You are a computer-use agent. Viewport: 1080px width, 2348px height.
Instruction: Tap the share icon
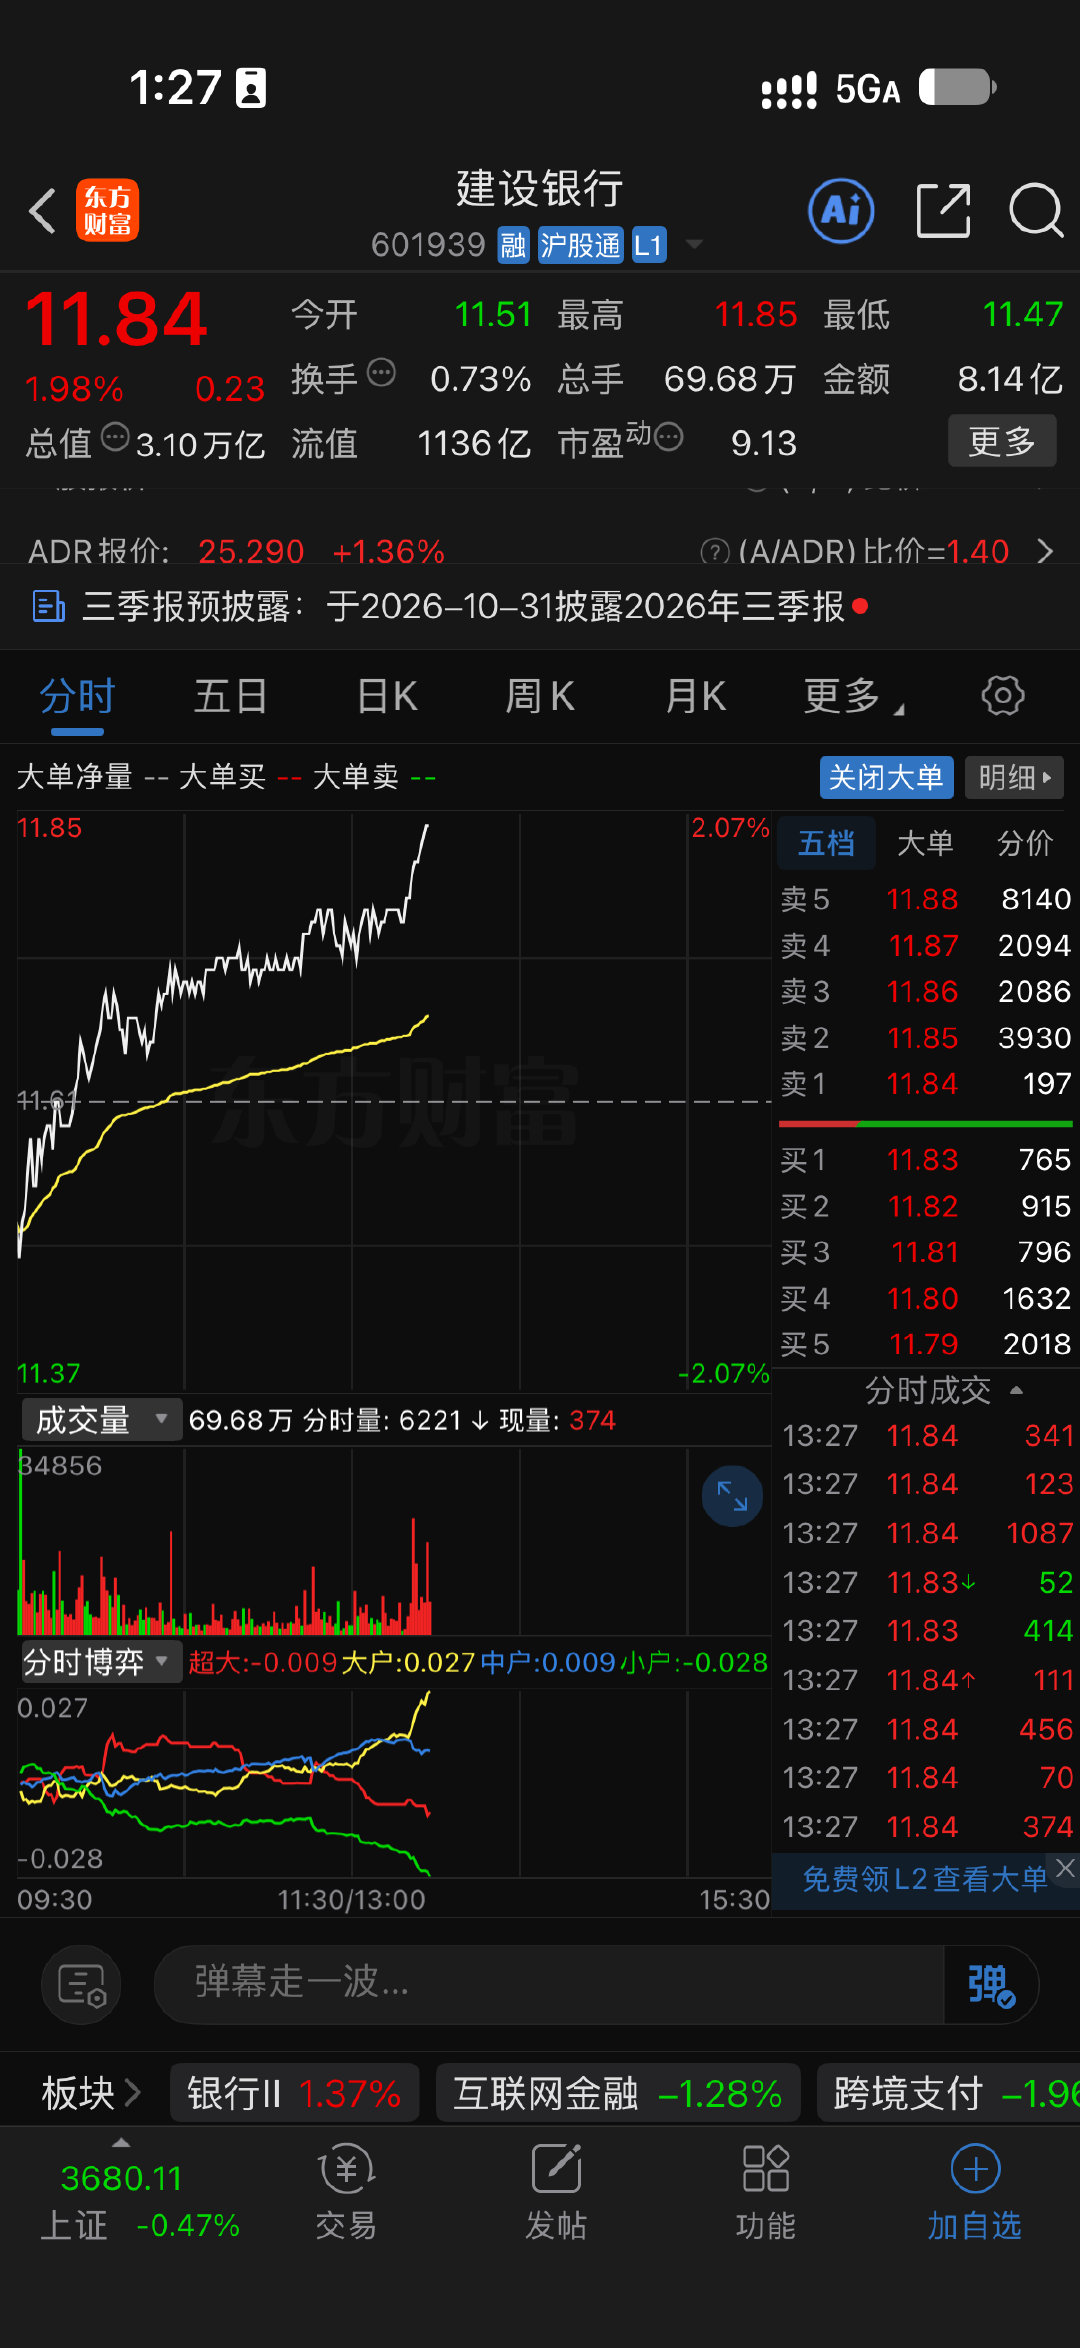943,211
